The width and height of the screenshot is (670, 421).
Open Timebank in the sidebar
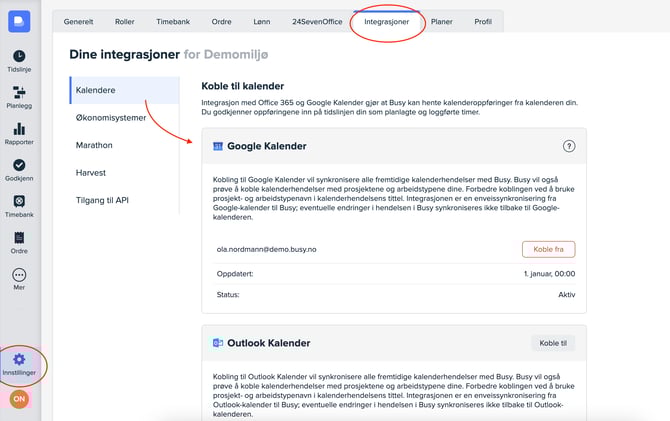click(19, 206)
